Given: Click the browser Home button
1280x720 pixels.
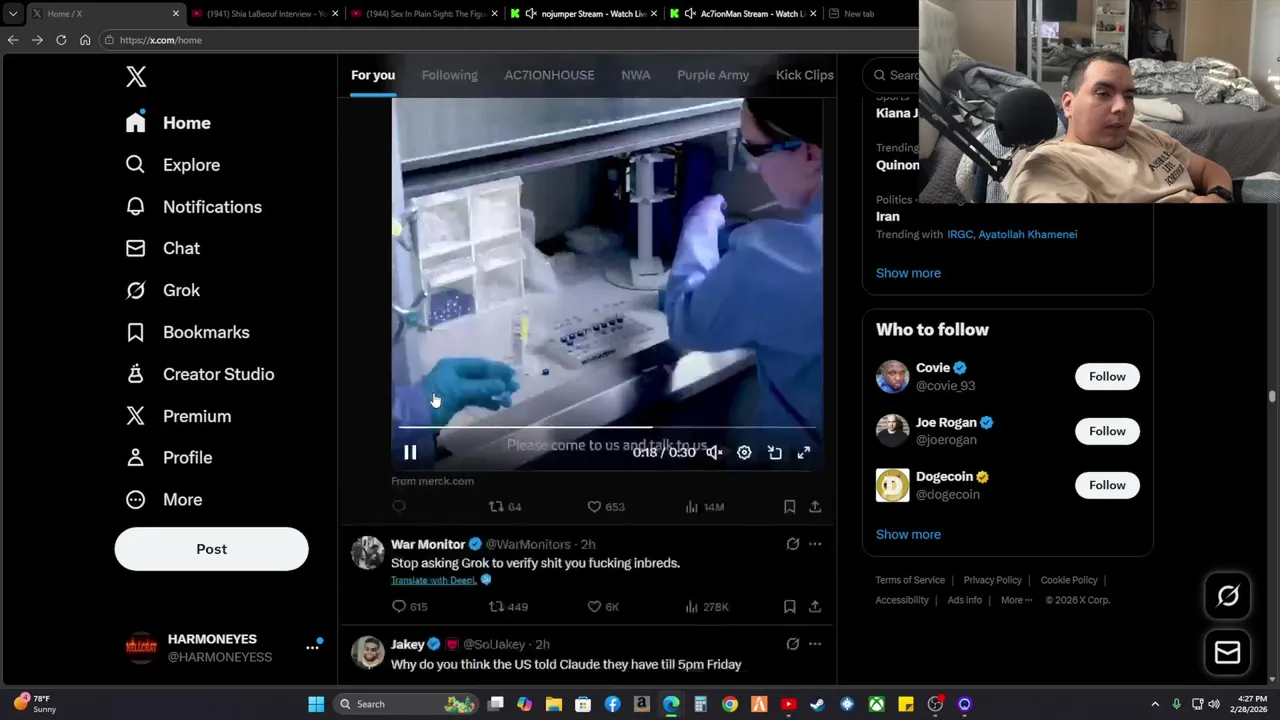Looking at the screenshot, I should click(85, 40).
